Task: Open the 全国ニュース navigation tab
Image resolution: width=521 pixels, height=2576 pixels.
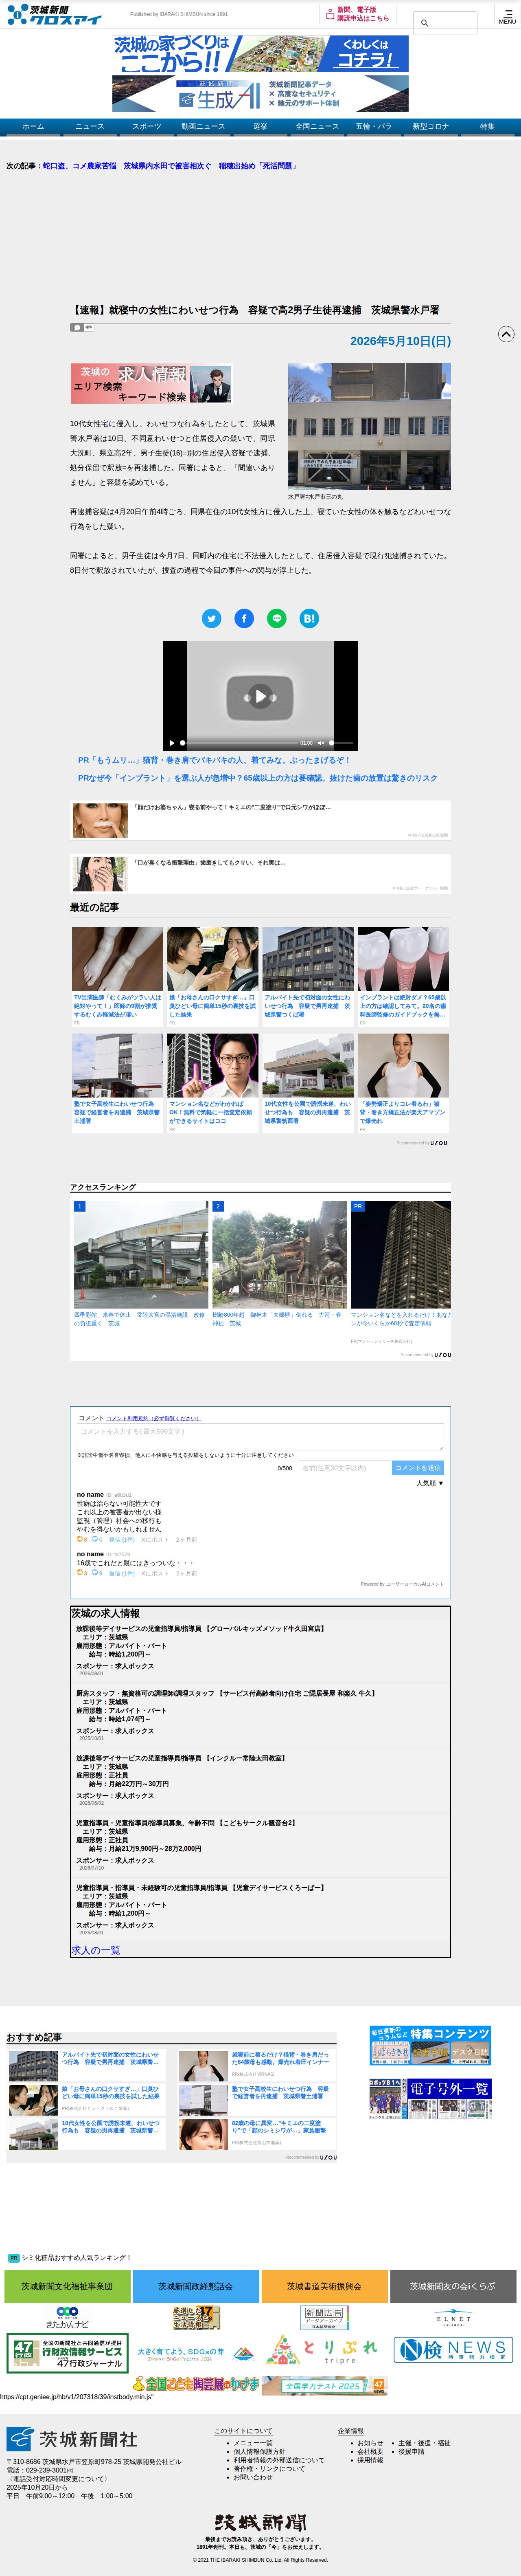Action: tap(317, 127)
